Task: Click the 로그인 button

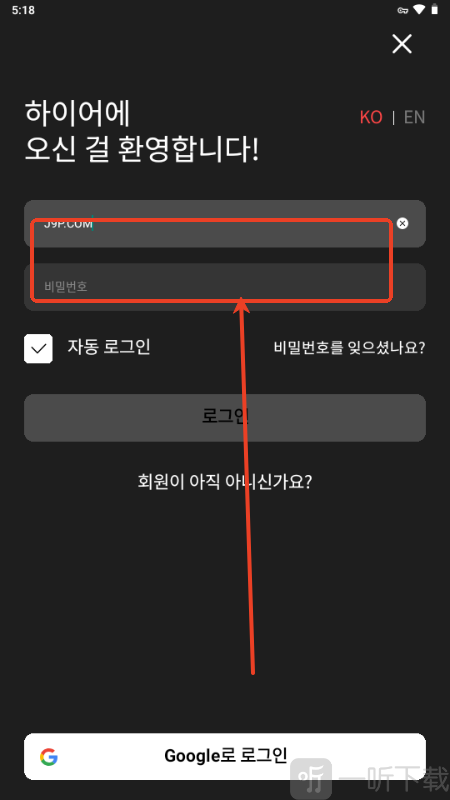Action: point(225,417)
